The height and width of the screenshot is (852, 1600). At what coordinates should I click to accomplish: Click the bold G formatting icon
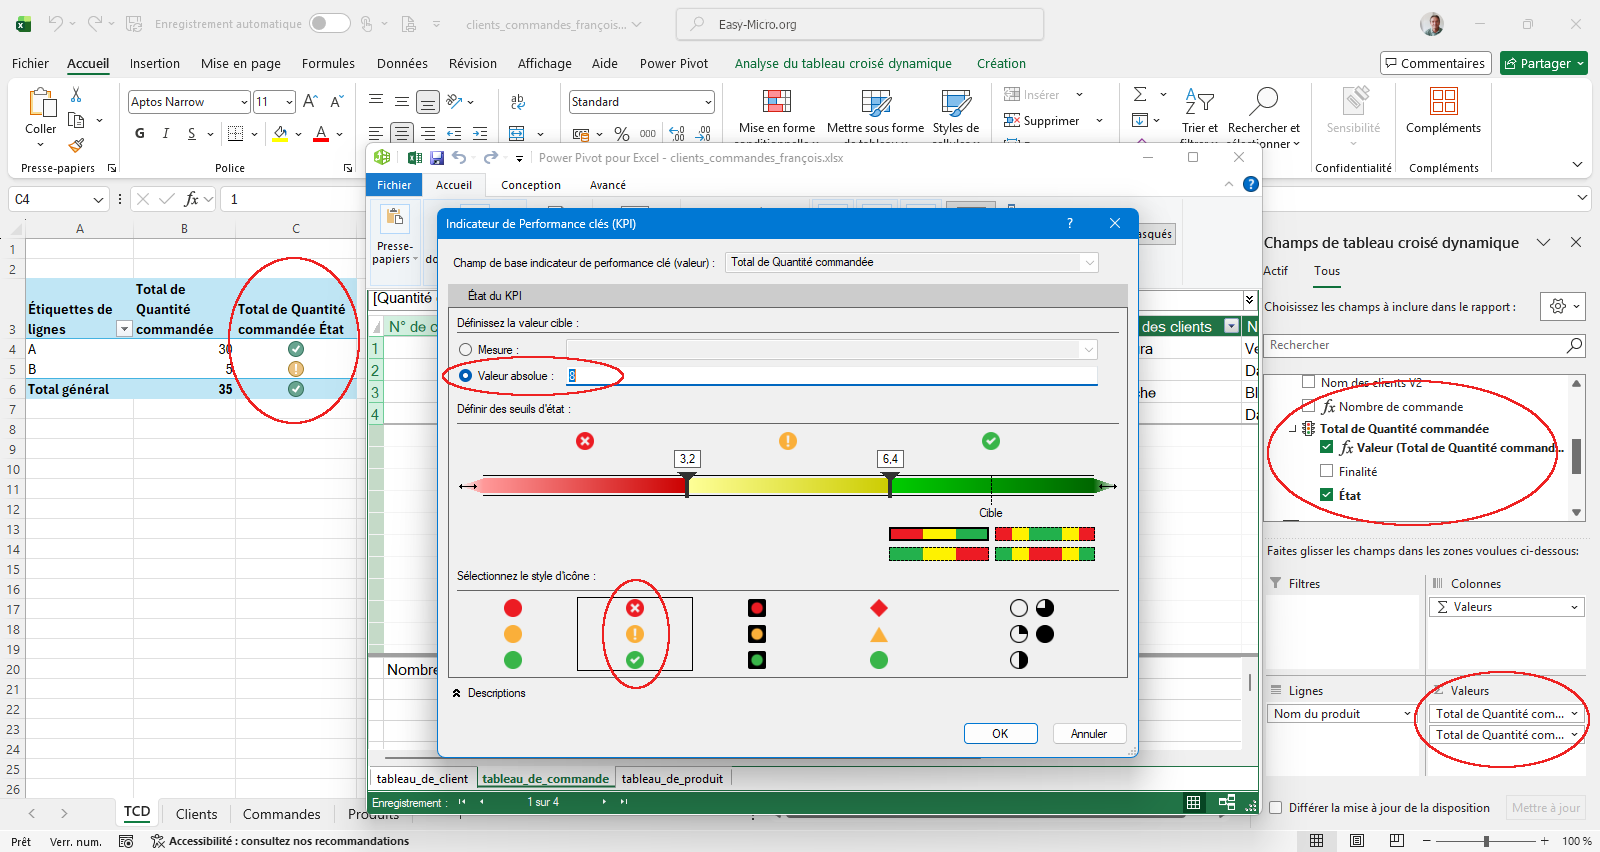[140, 133]
